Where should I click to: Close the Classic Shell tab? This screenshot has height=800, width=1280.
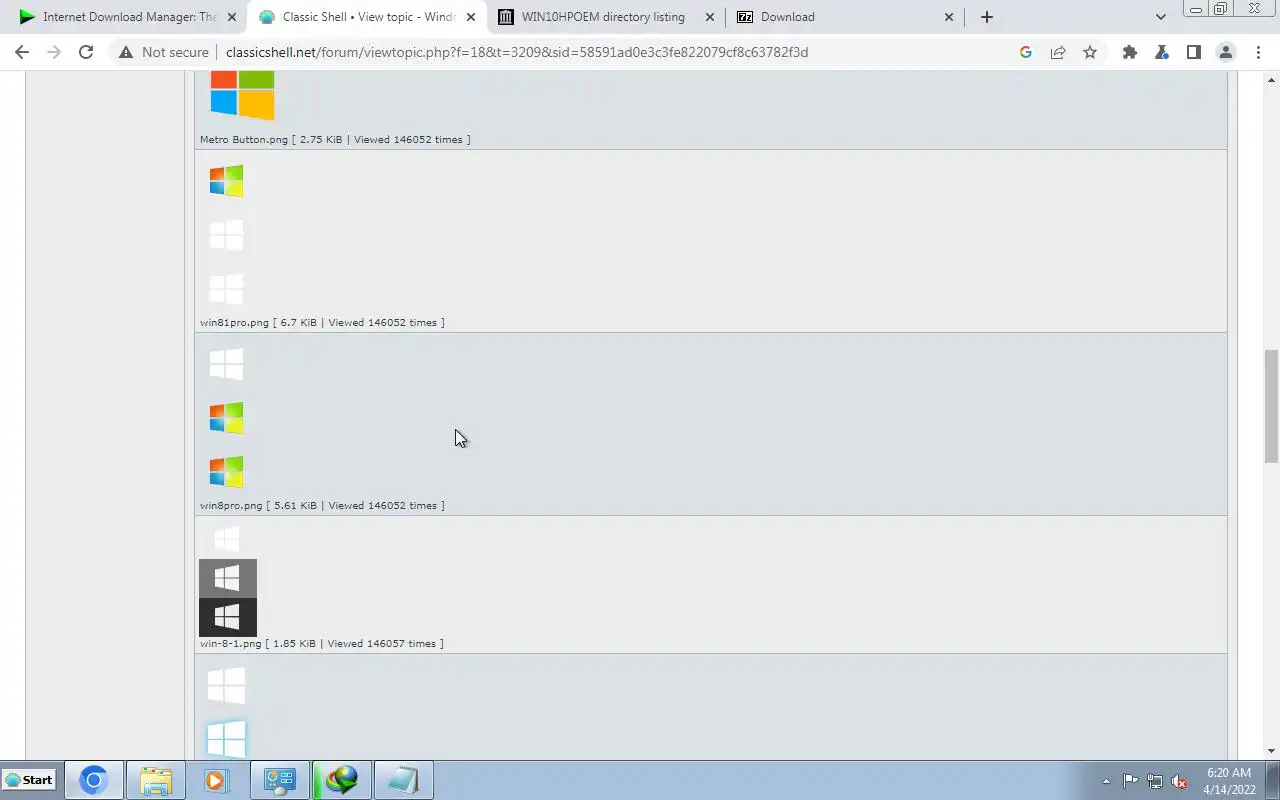tap(471, 17)
